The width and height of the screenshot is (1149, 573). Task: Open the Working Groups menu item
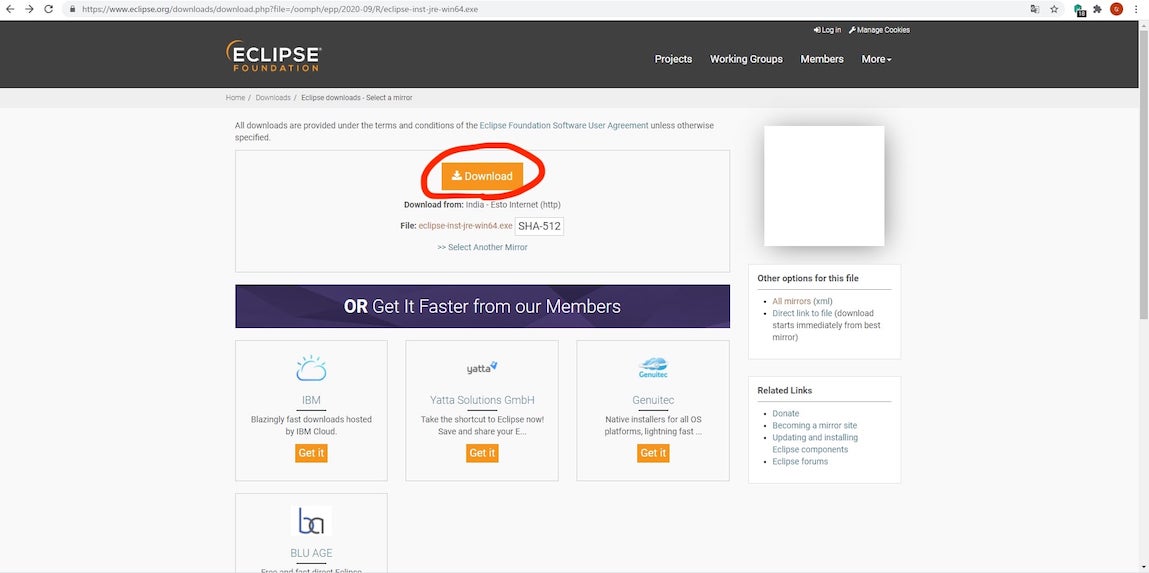(x=746, y=59)
